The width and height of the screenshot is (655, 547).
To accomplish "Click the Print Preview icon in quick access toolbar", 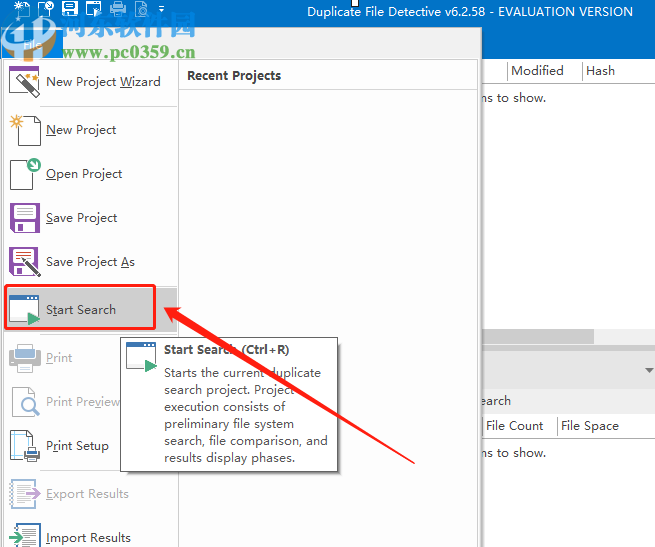I will coord(142,8).
